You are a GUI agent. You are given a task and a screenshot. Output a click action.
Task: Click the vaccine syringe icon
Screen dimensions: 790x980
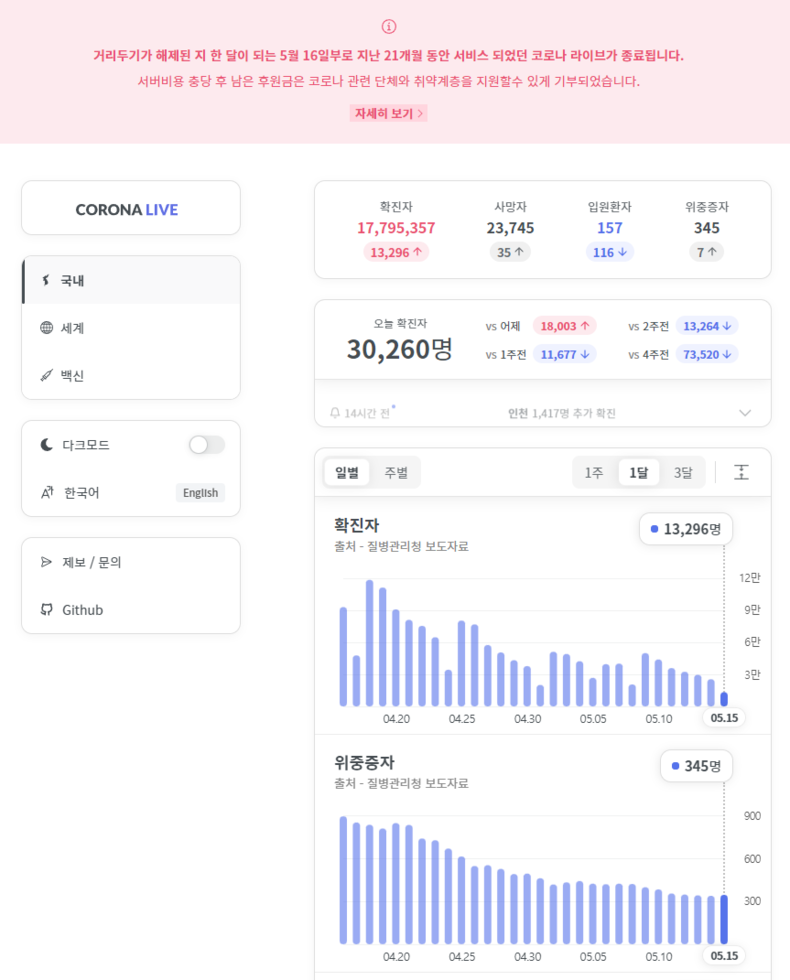point(46,376)
